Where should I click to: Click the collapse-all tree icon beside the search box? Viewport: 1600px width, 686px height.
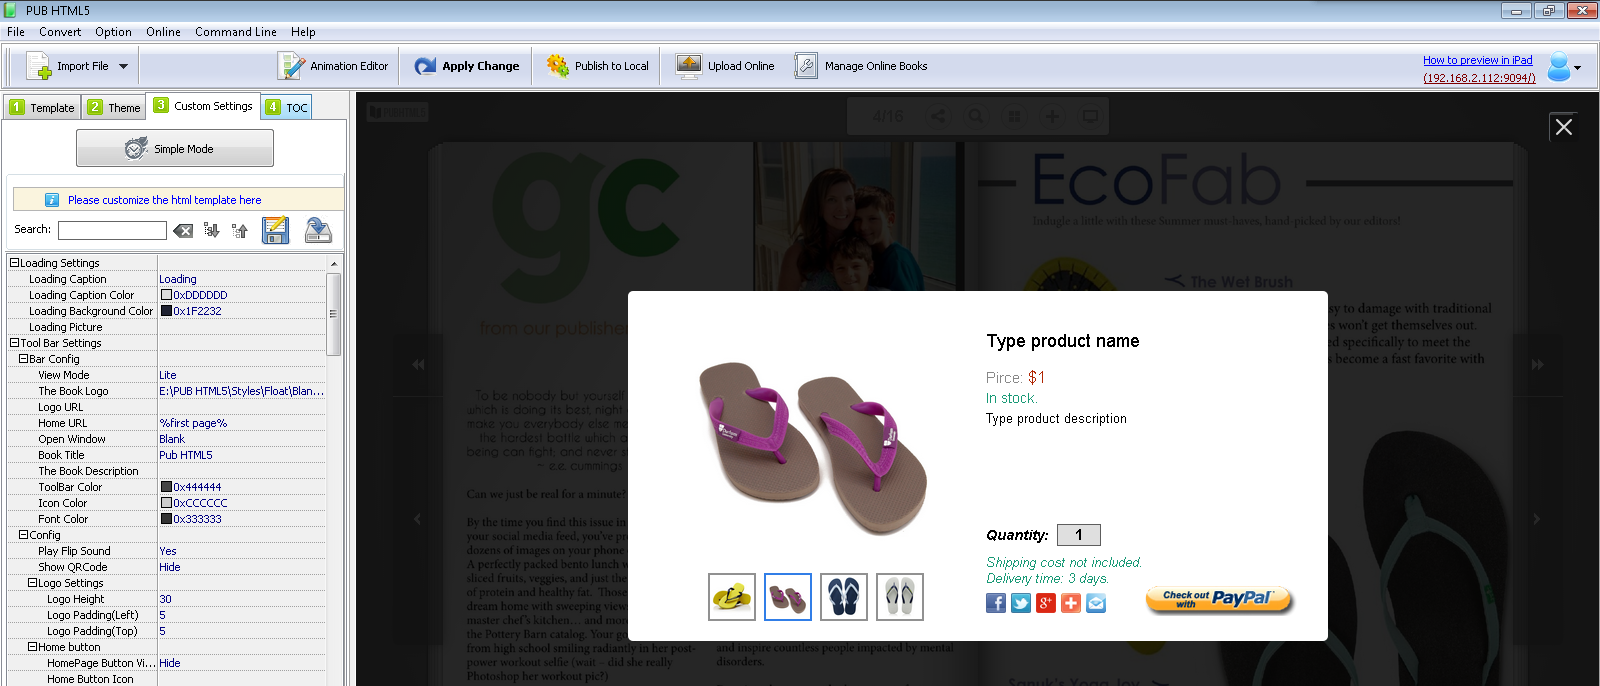point(239,230)
